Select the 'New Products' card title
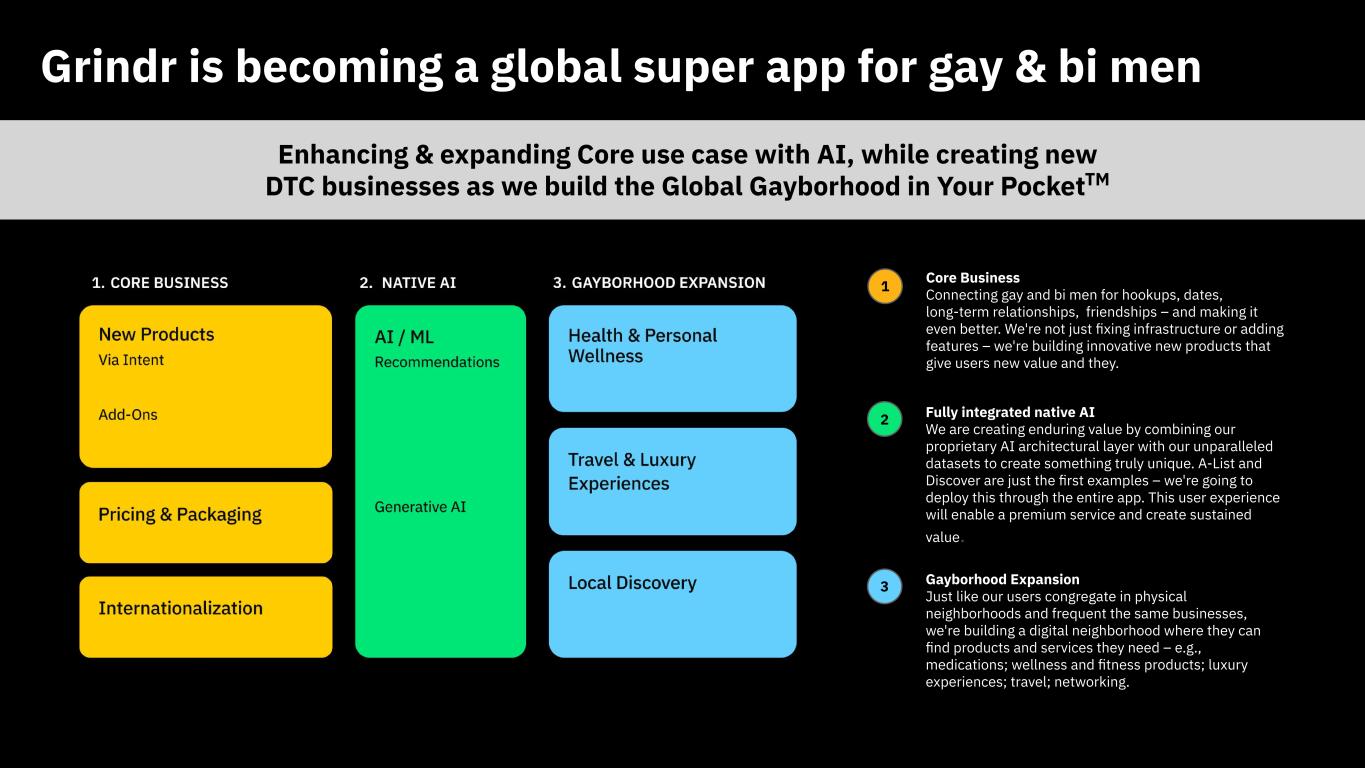This screenshot has height=768, width=1365. click(156, 335)
